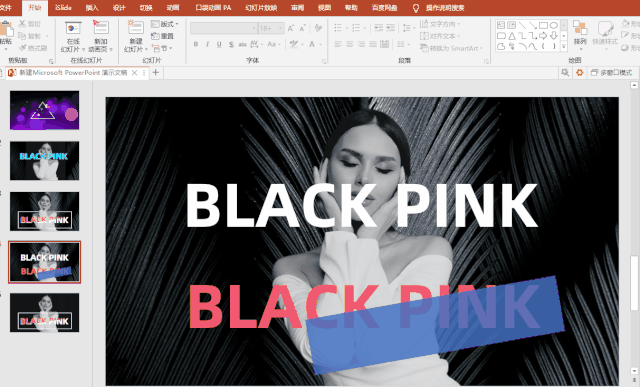The width and height of the screenshot is (640, 387).
Task: Click the 多窗口模式 multi-window button
Action: pyautogui.click(x=612, y=73)
